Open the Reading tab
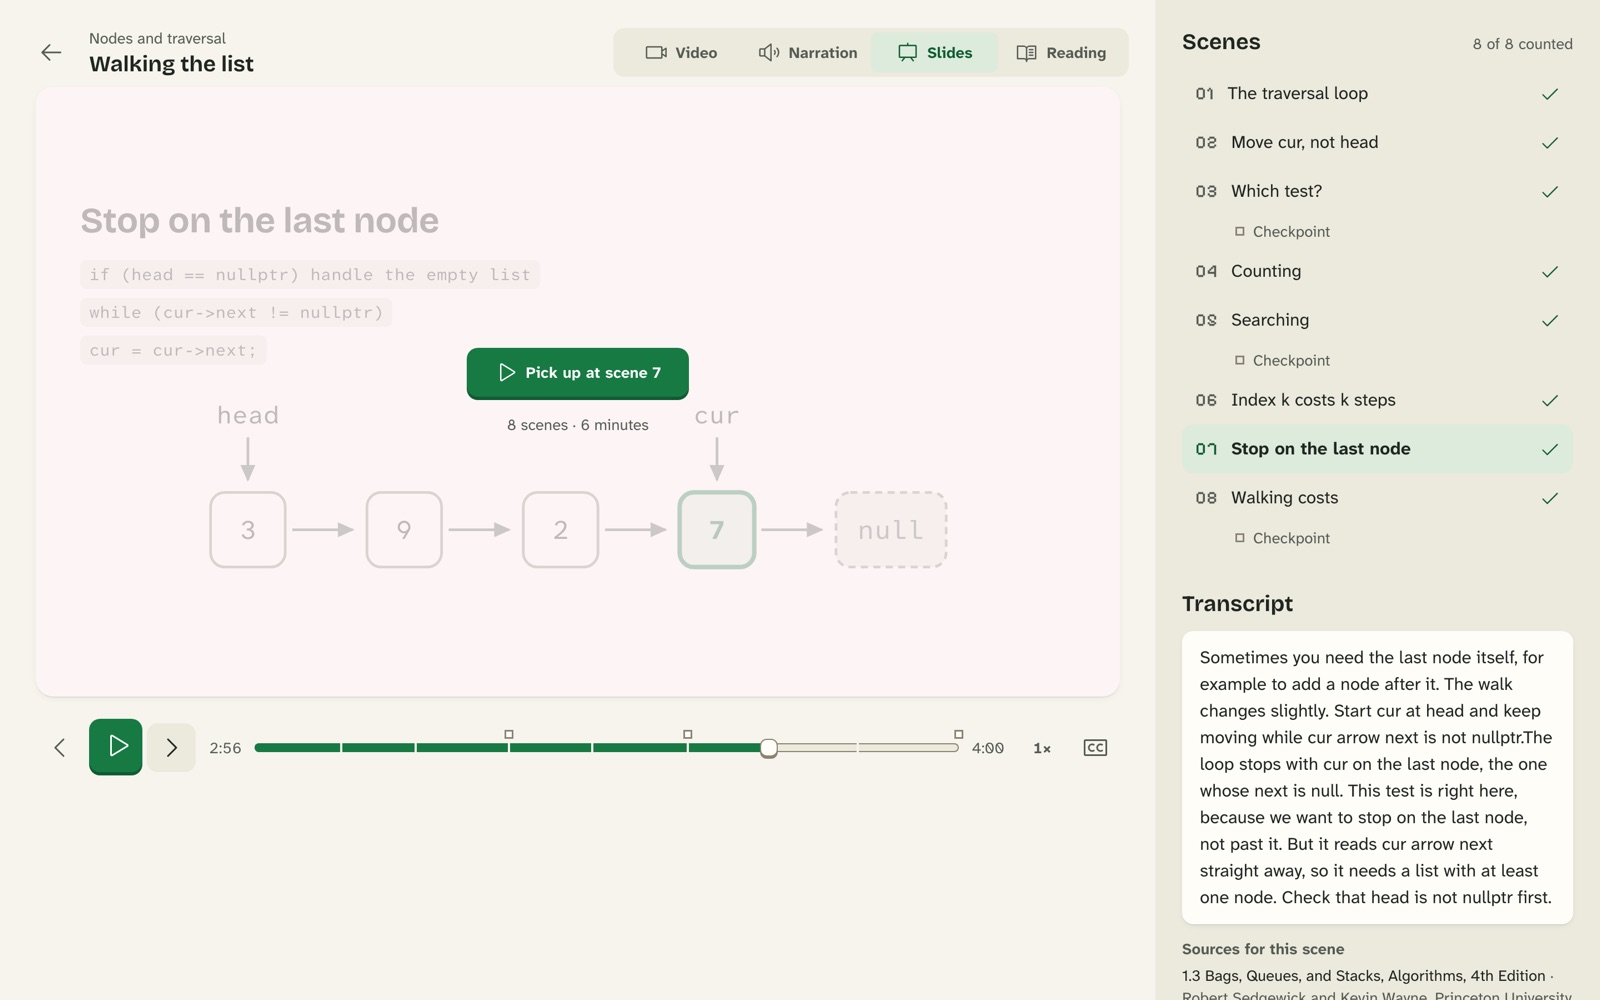Image resolution: width=1600 pixels, height=1000 pixels. [1061, 53]
